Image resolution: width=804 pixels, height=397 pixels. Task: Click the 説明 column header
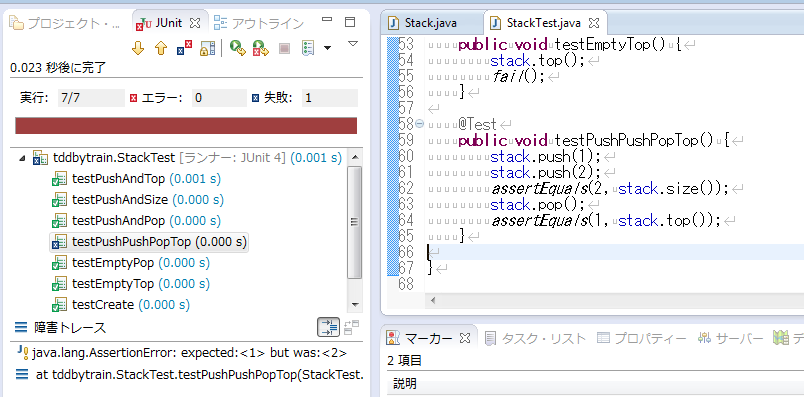click(405, 383)
